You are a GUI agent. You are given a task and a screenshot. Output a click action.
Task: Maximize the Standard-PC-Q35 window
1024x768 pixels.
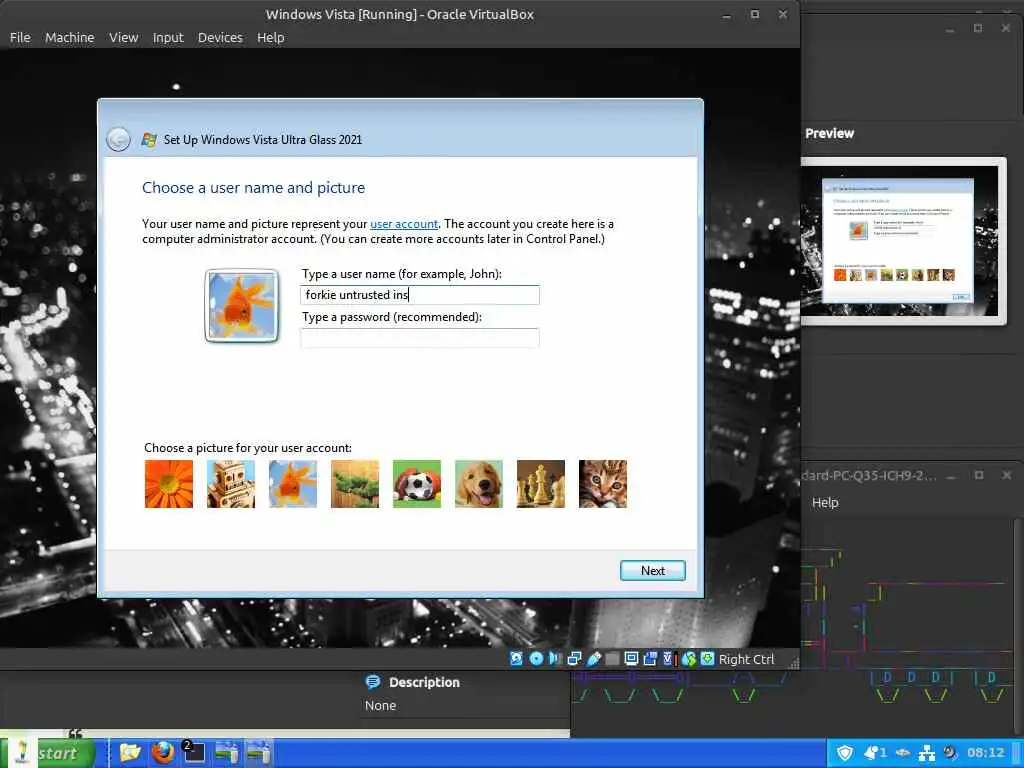click(979, 475)
